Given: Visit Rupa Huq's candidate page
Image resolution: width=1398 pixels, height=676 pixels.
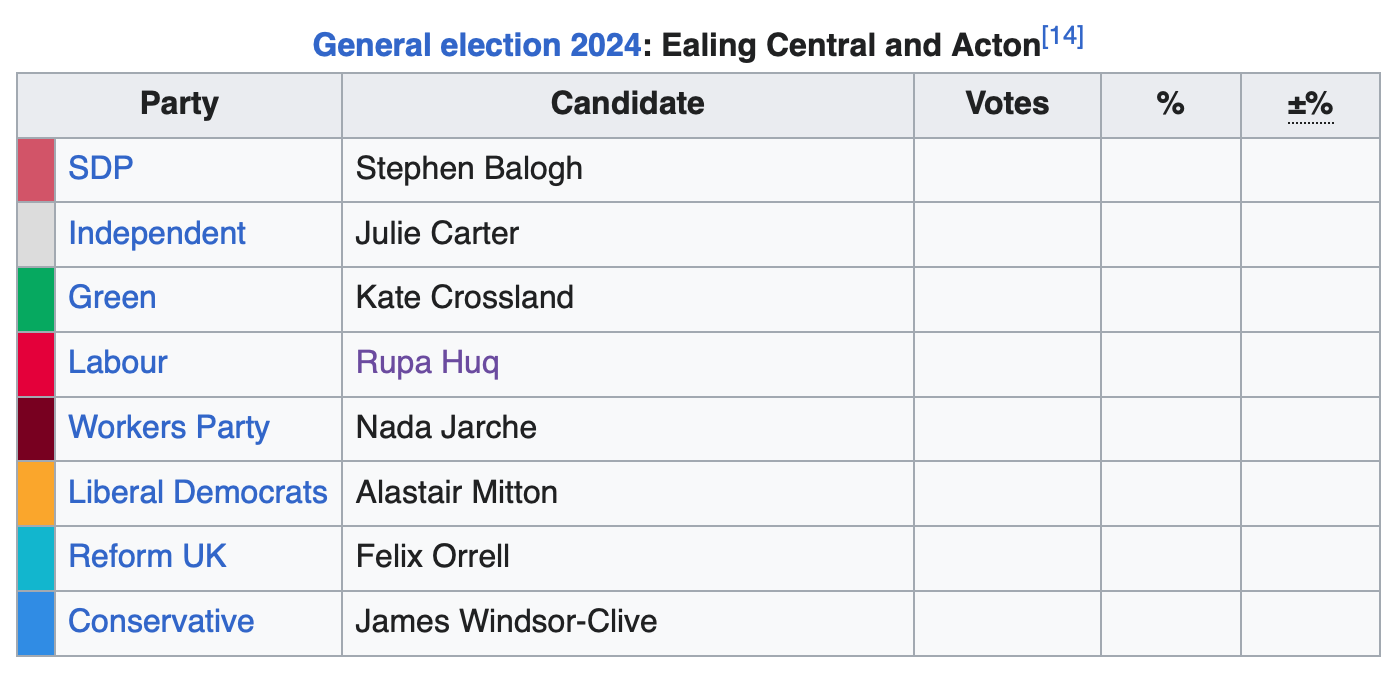Looking at the screenshot, I should 427,362.
